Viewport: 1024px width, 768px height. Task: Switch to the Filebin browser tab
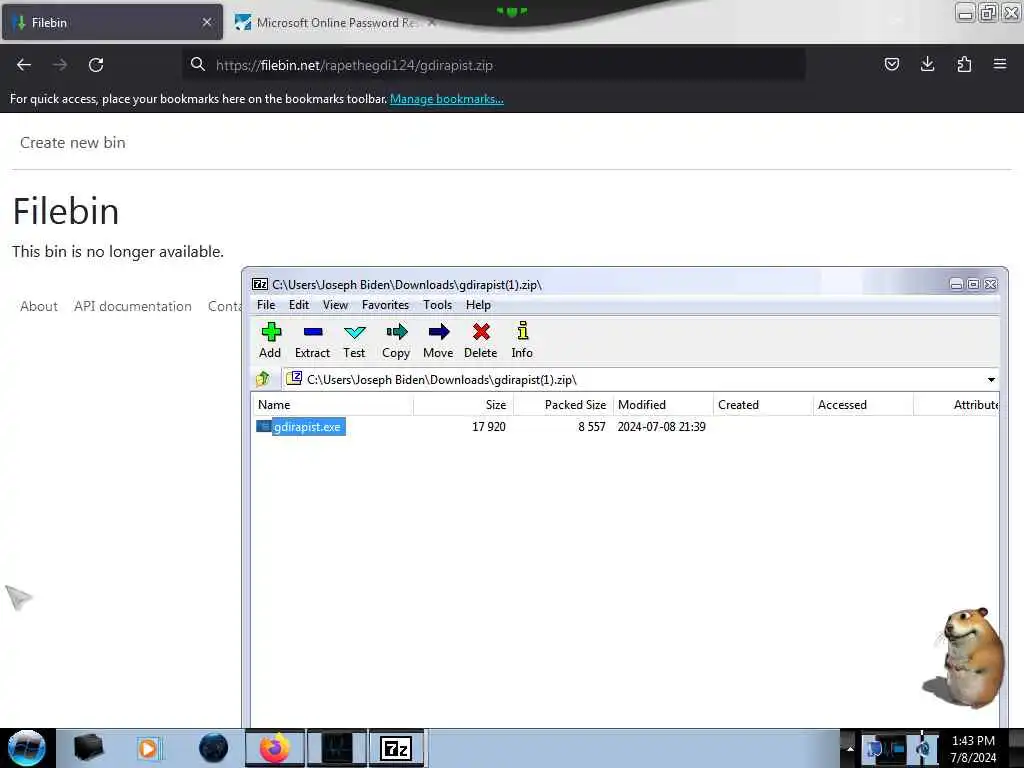[x=112, y=22]
